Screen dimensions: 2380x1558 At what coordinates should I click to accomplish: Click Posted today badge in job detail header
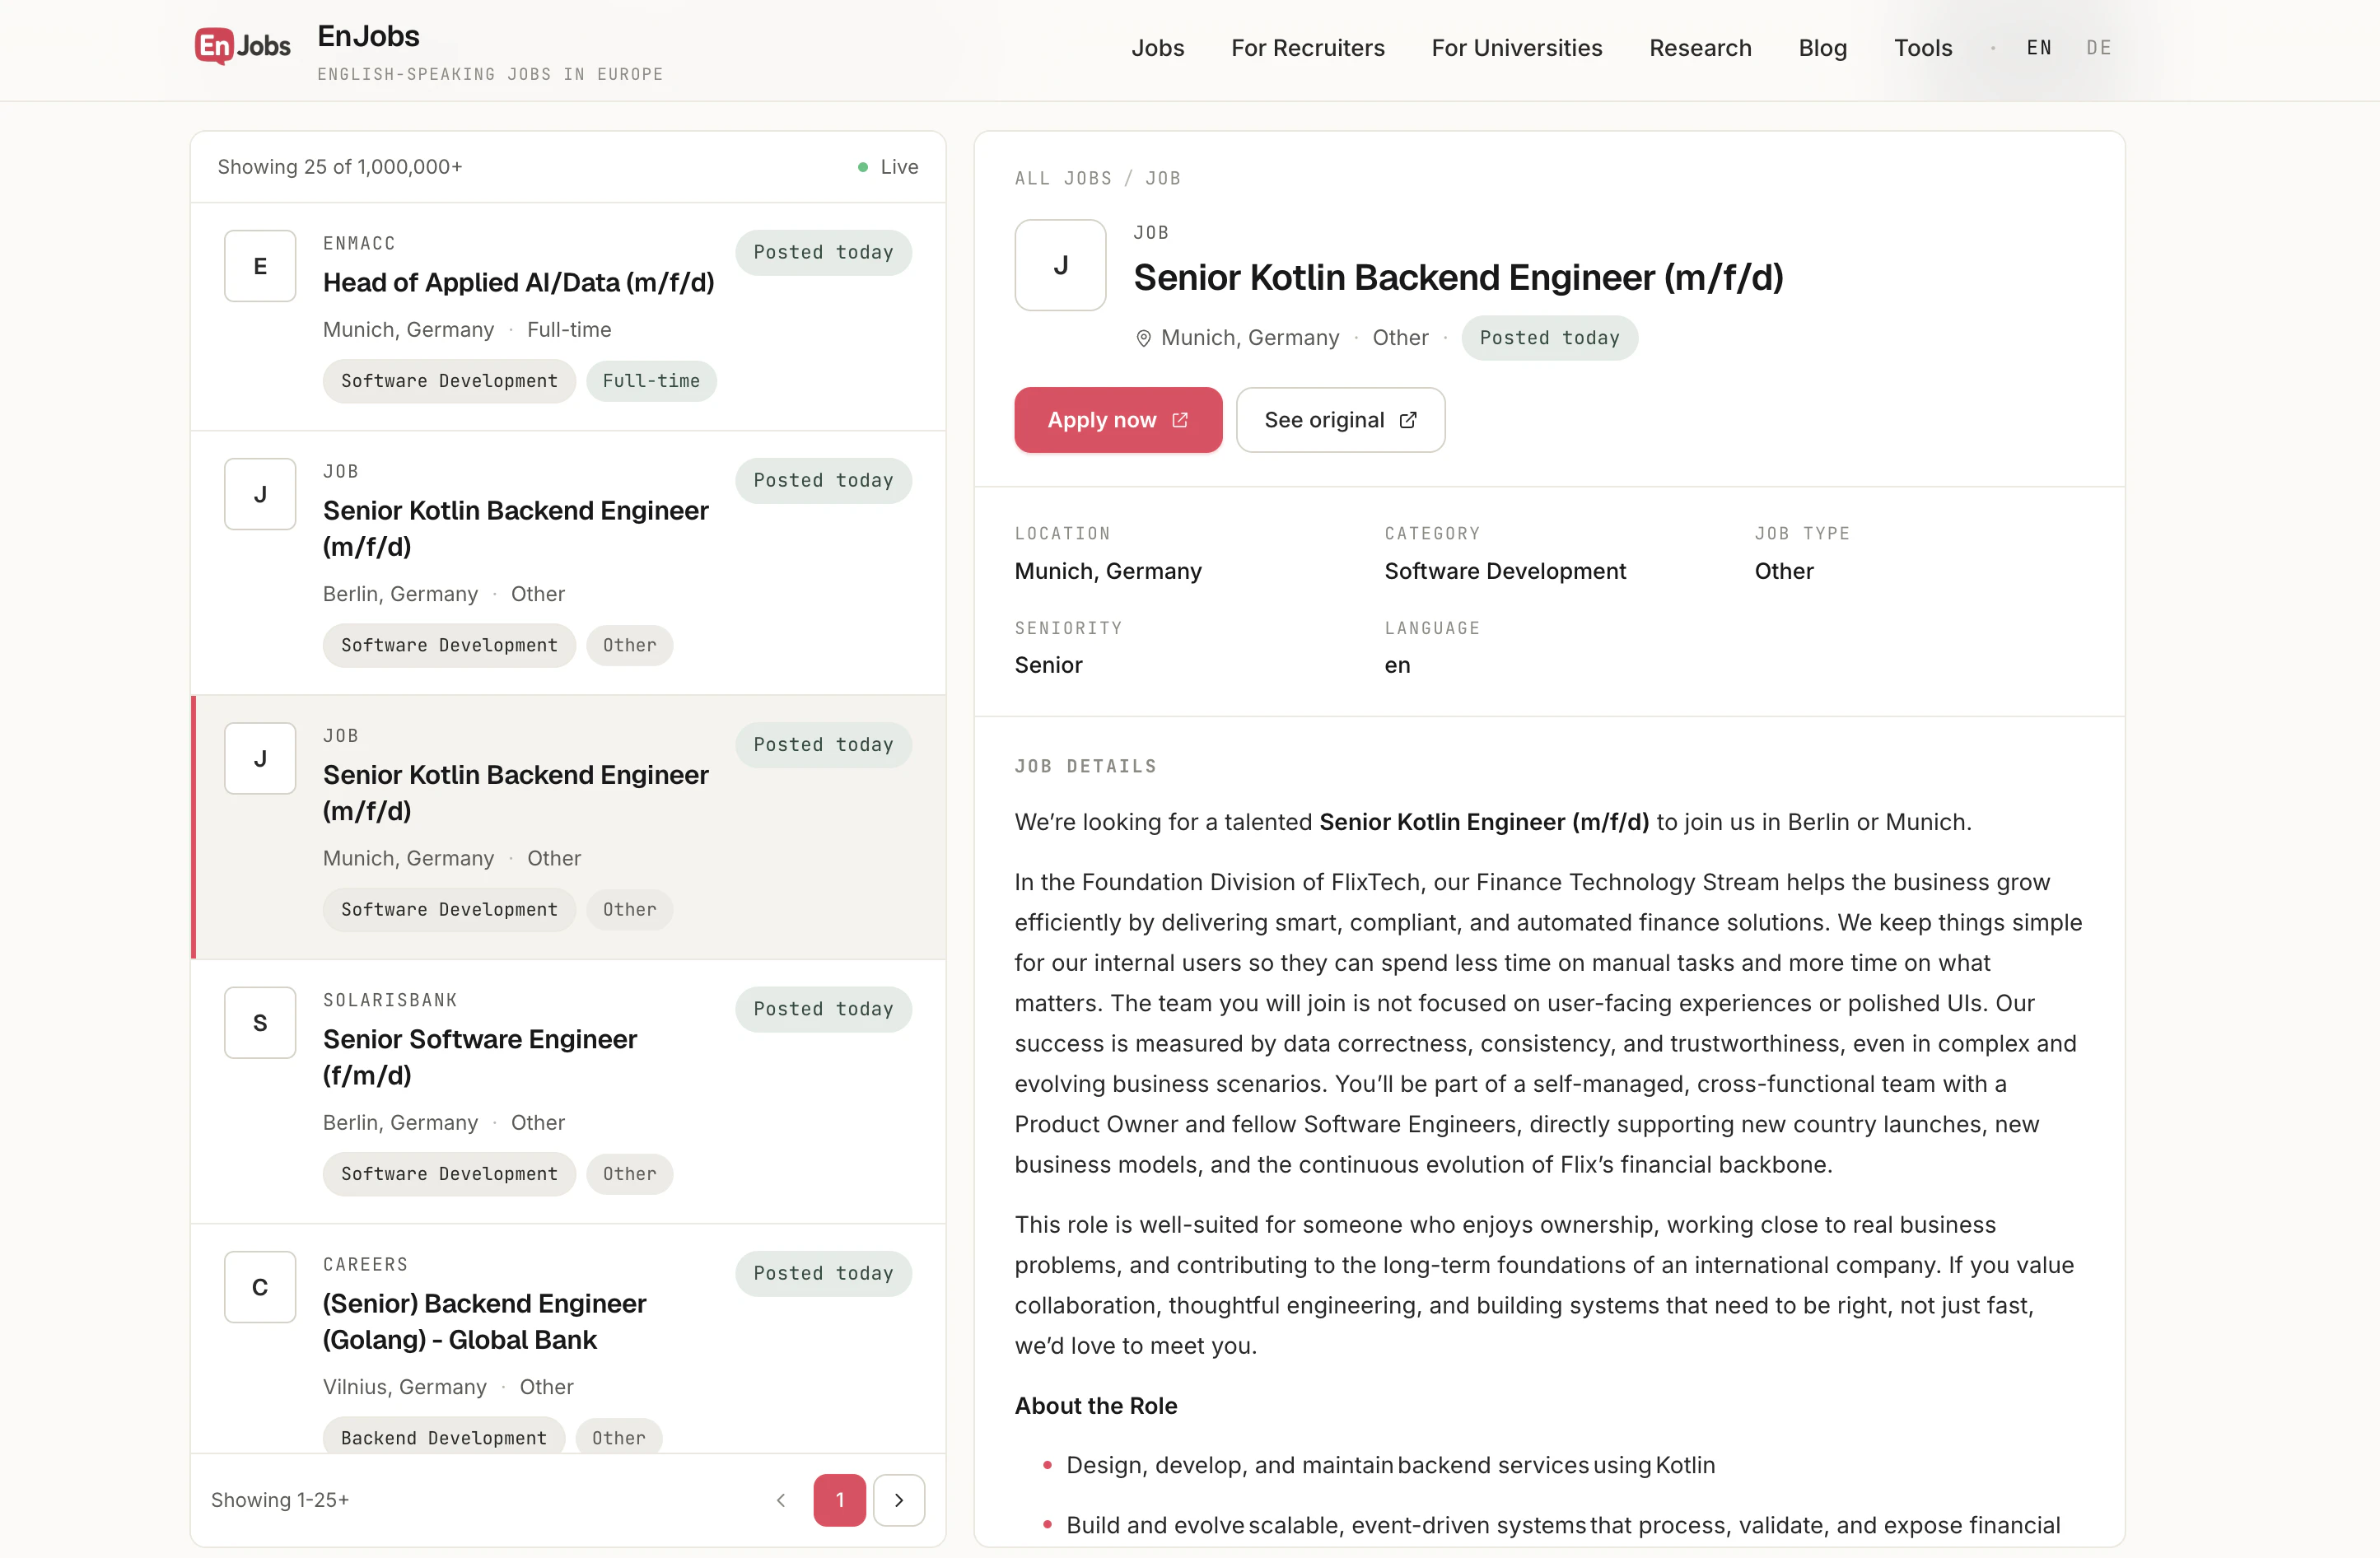1549,338
